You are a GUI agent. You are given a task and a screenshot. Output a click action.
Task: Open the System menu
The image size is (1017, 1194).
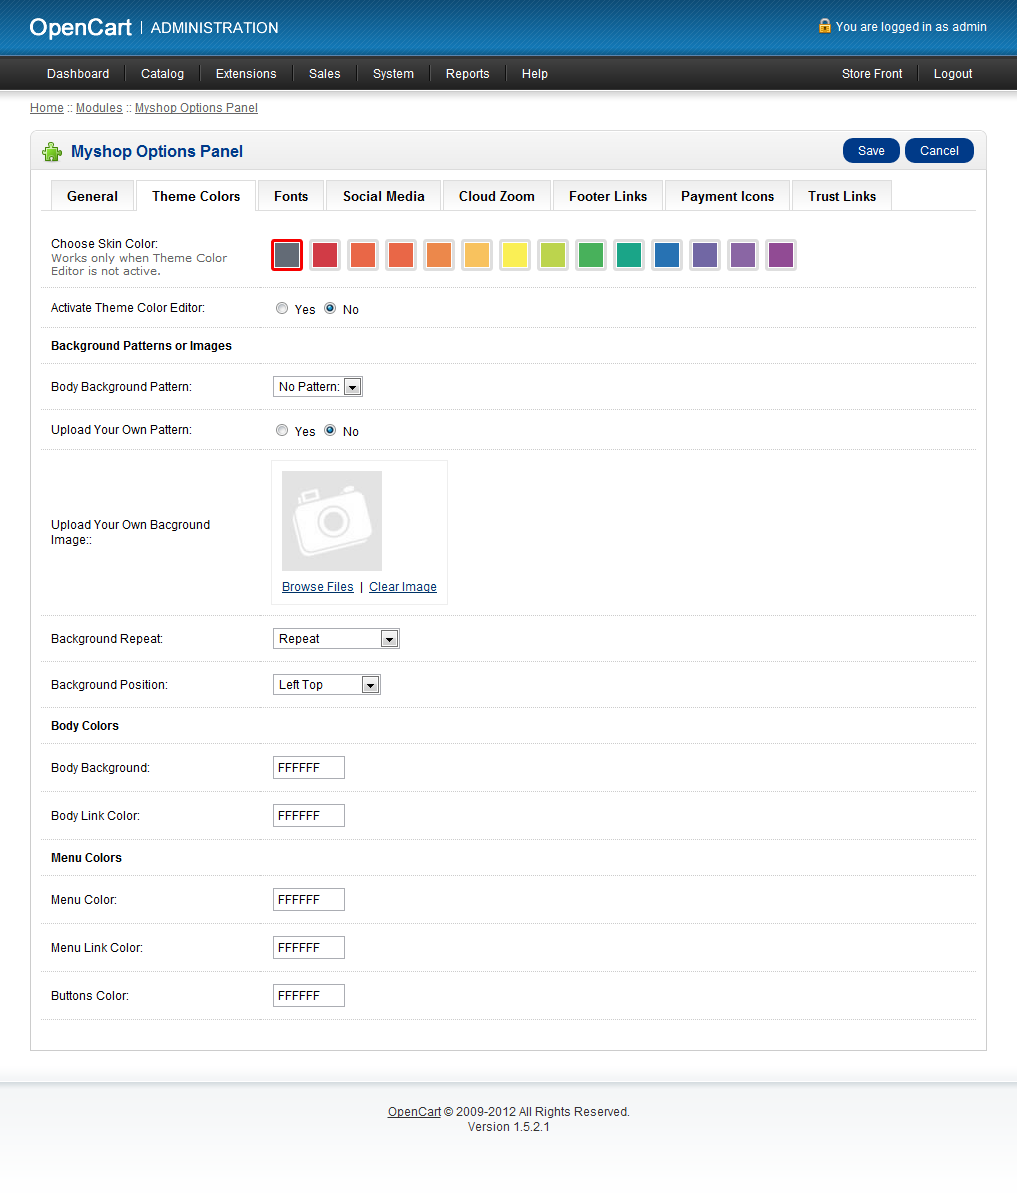393,74
